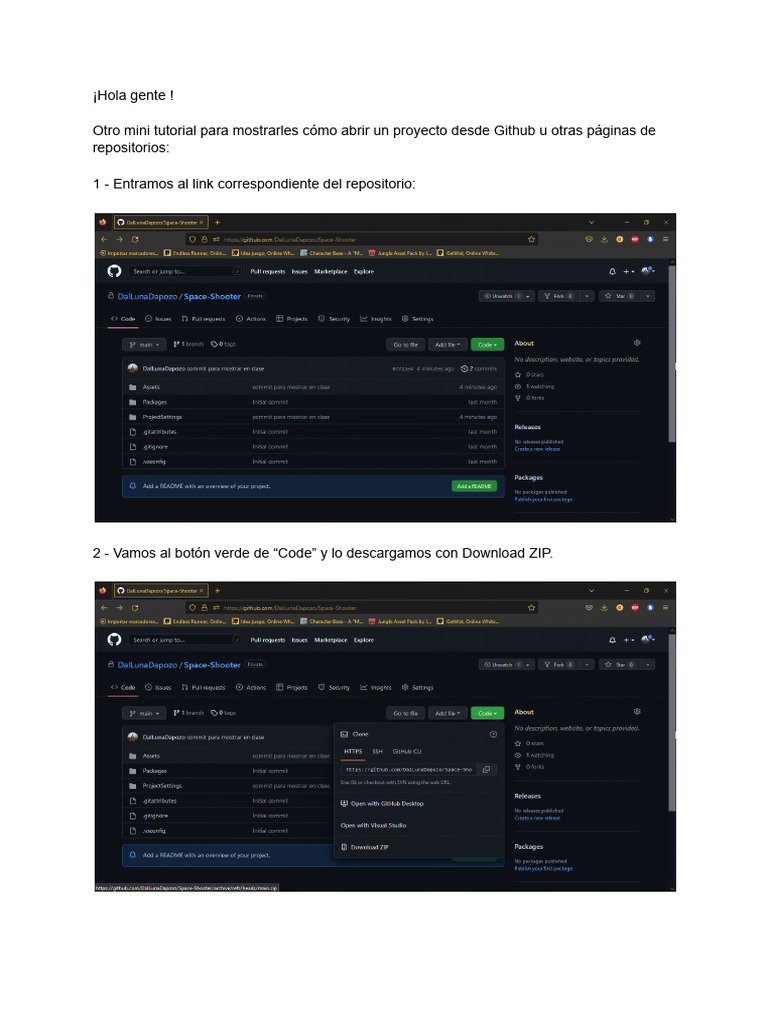Open the main branch dropdown in first screenshot
The height and width of the screenshot is (1024, 768).
[144, 344]
